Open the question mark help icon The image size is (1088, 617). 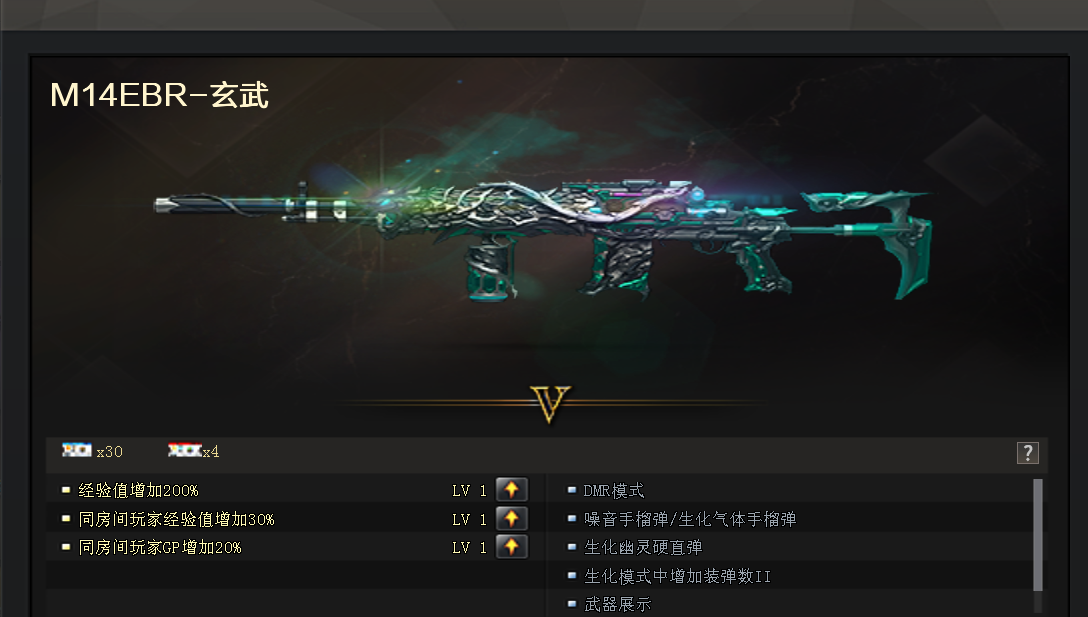[1028, 453]
